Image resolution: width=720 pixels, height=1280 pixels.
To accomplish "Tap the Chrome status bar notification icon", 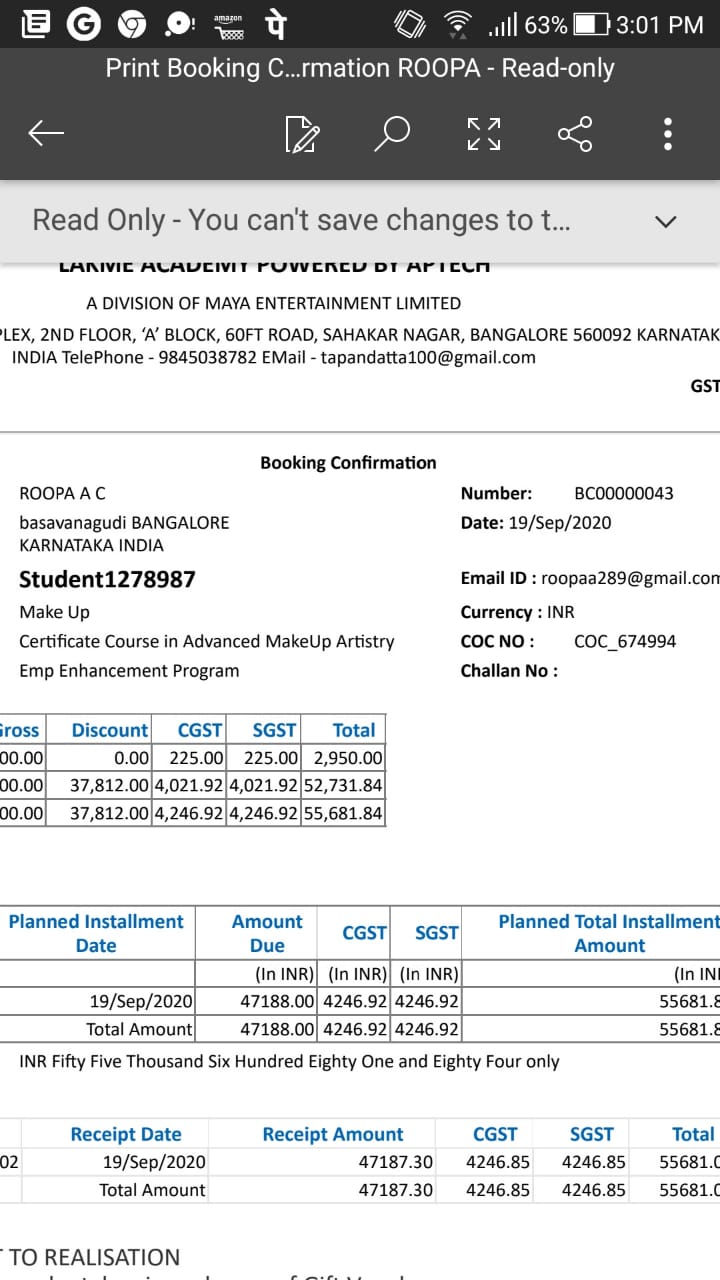I will click(x=132, y=25).
